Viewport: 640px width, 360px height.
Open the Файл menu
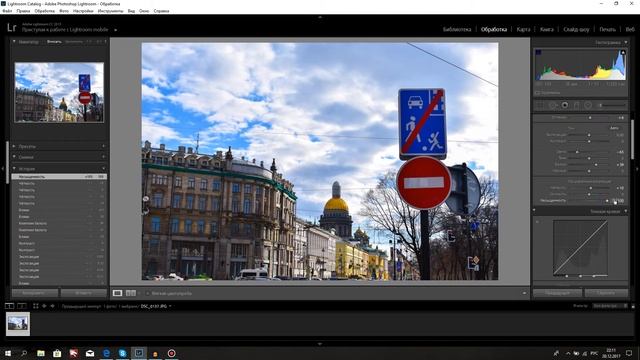(x=7, y=11)
